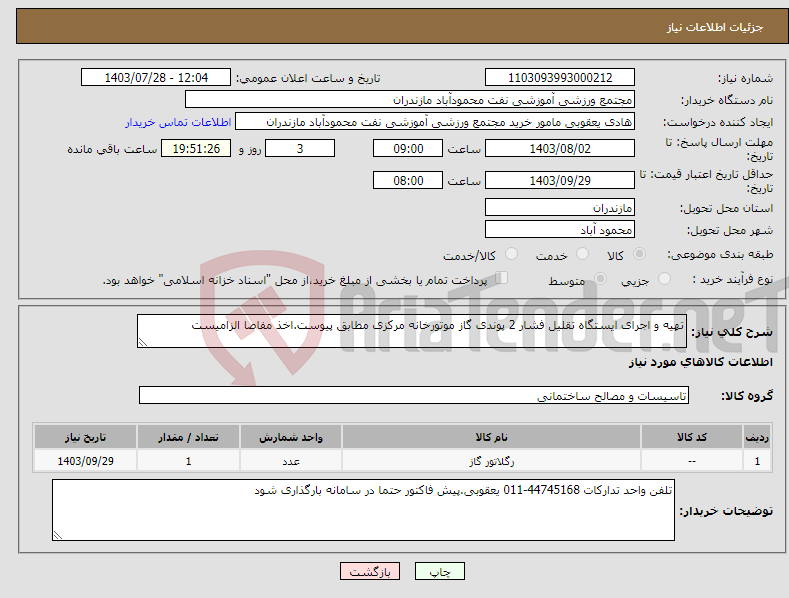Click the اطلاعات کالاهای مورد نیاز heading
789x598 pixels.
pos(700,362)
